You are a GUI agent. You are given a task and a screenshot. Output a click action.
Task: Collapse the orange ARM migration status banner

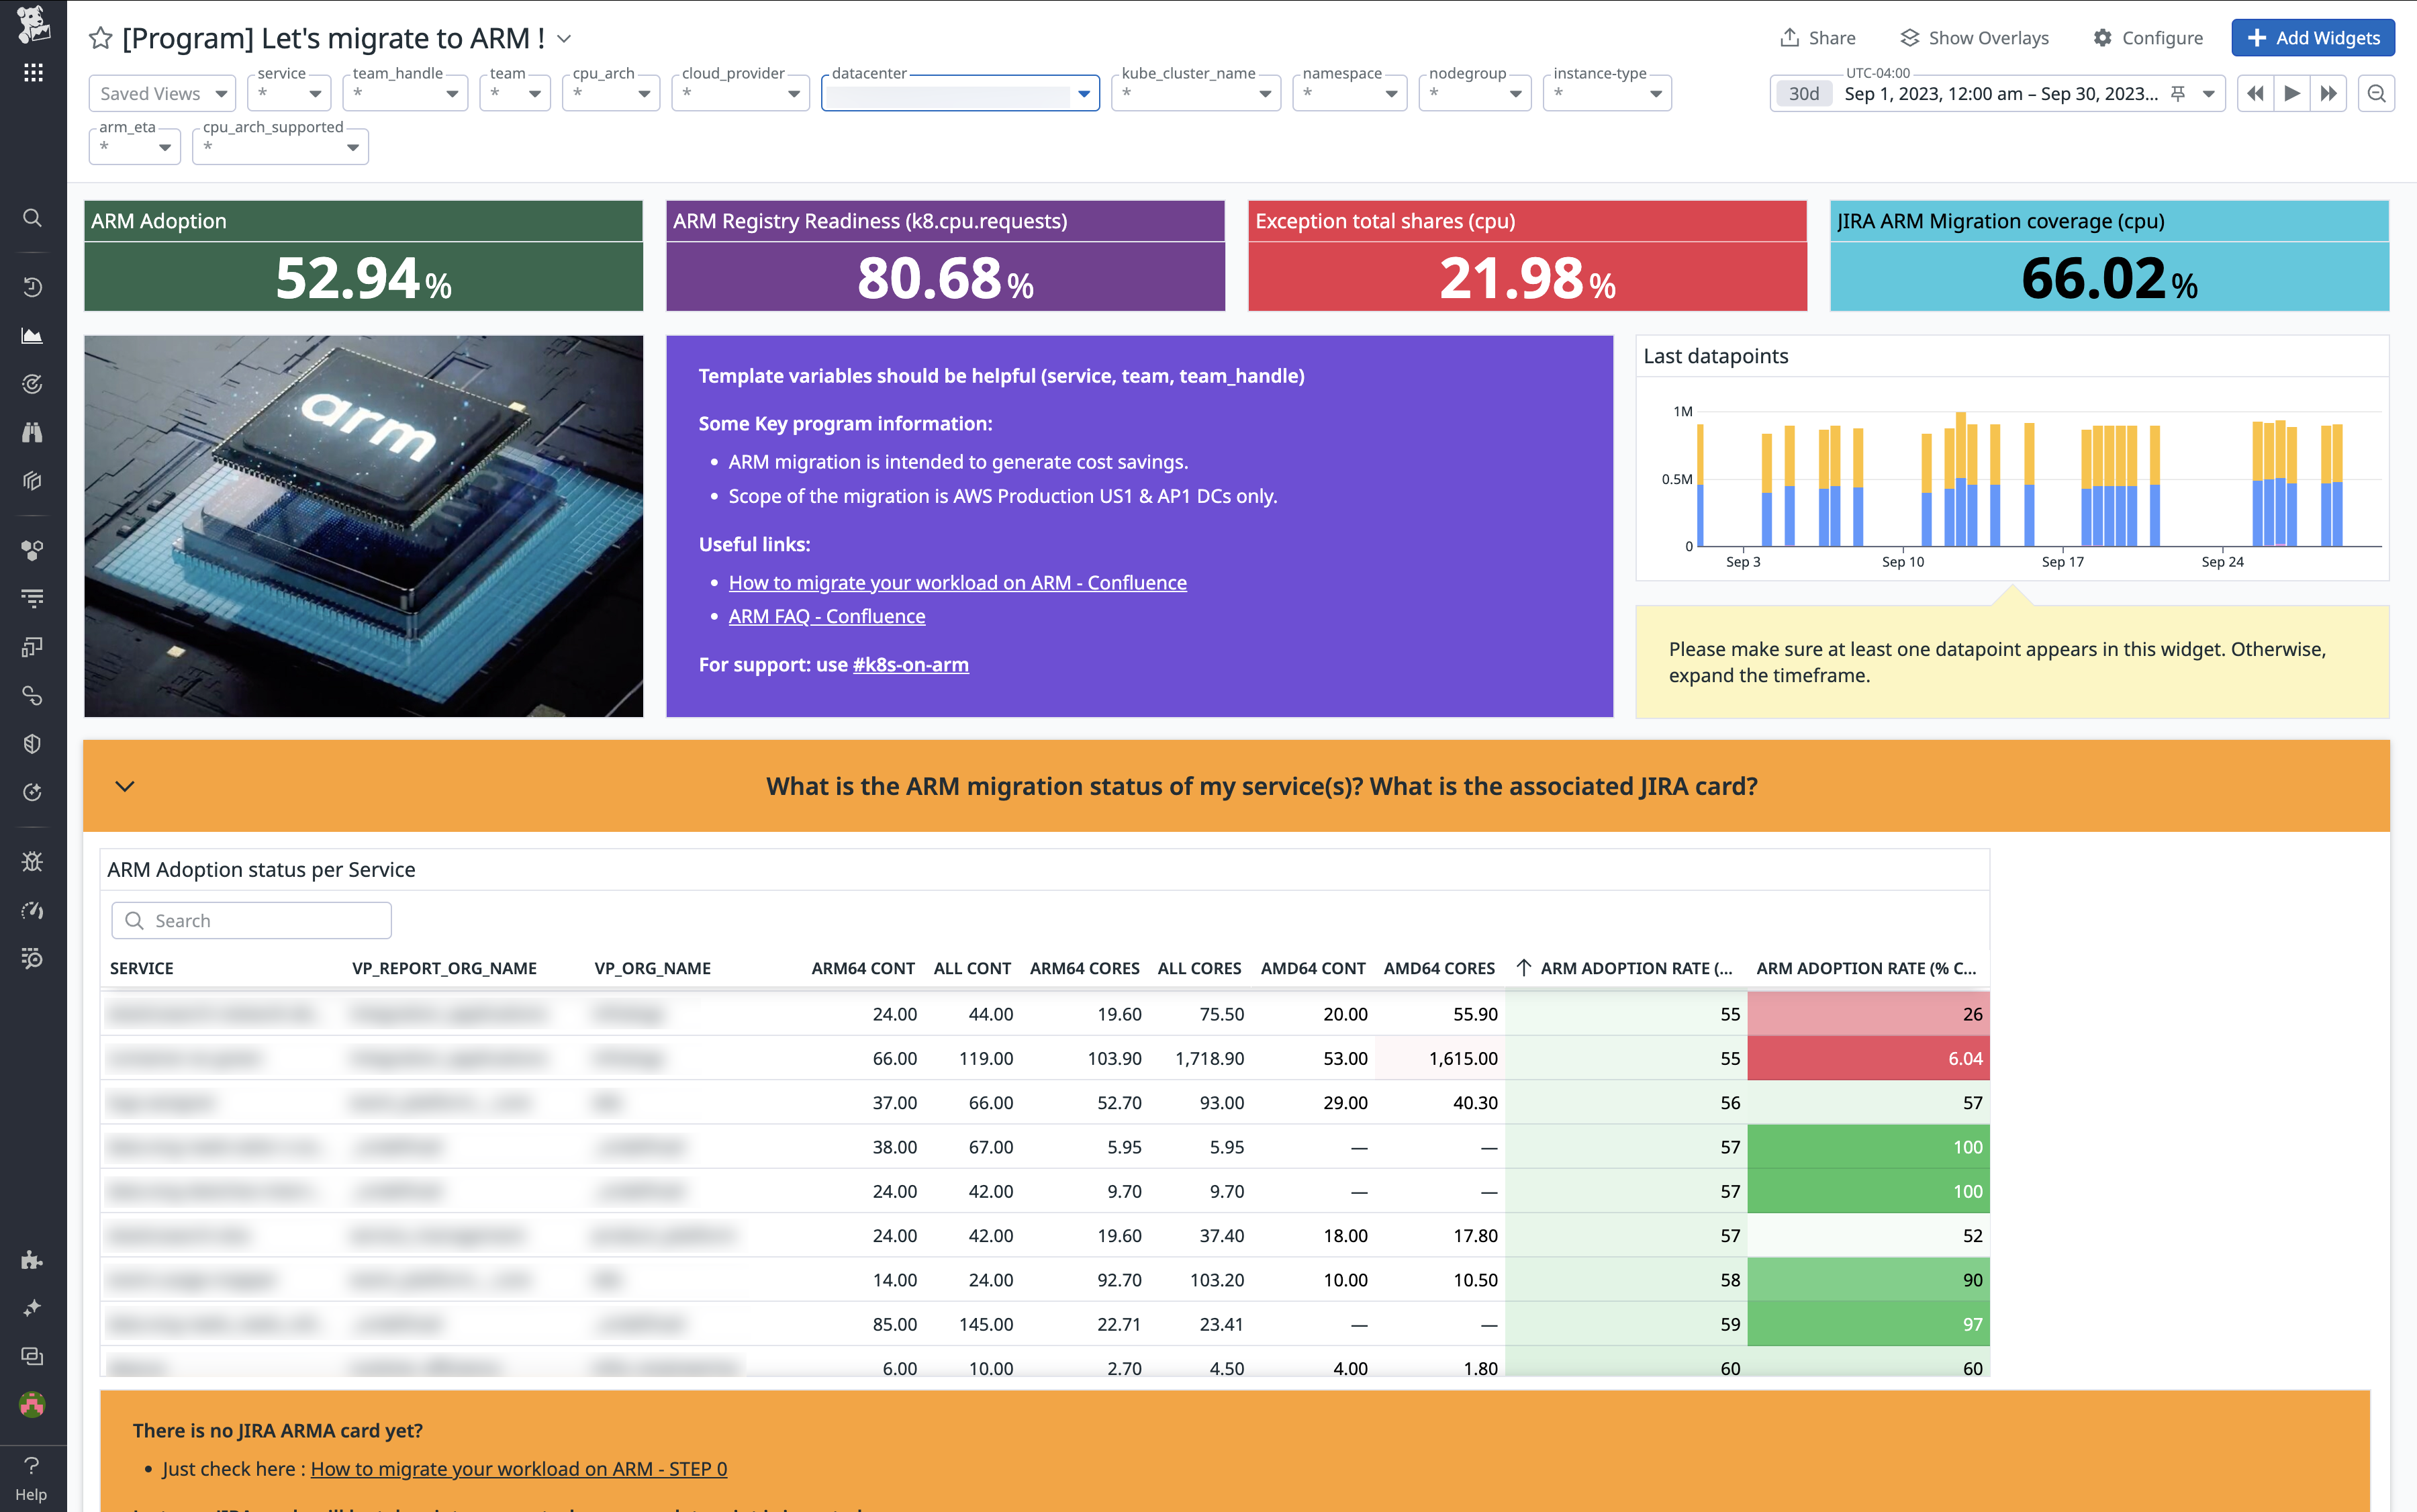(126, 786)
